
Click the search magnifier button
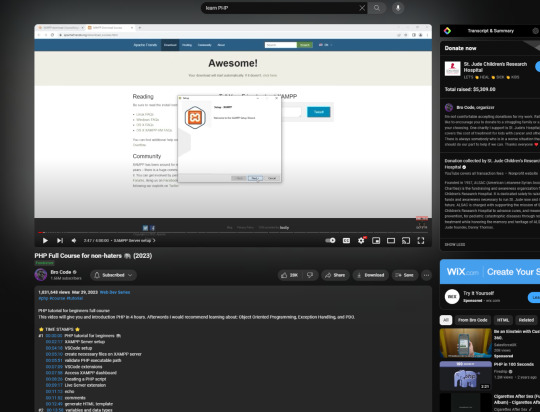pos(377,8)
